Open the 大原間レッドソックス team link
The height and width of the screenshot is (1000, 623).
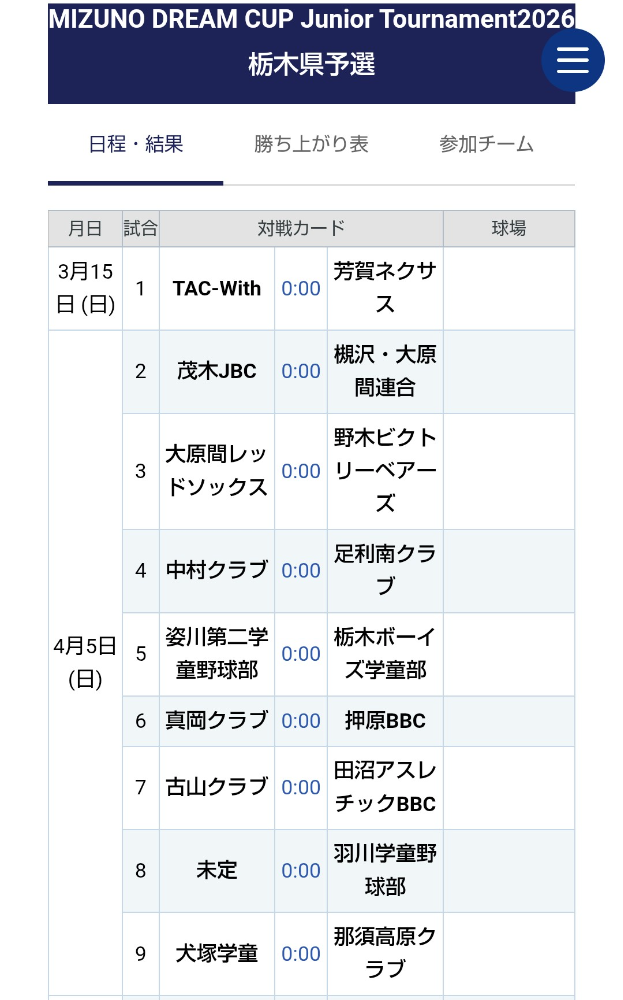[217, 471]
